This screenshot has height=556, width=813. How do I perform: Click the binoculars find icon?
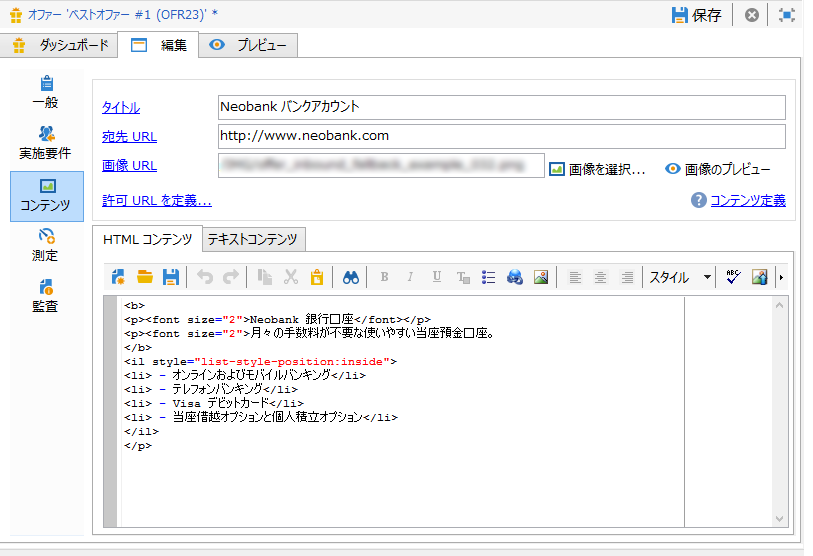point(351,277)
